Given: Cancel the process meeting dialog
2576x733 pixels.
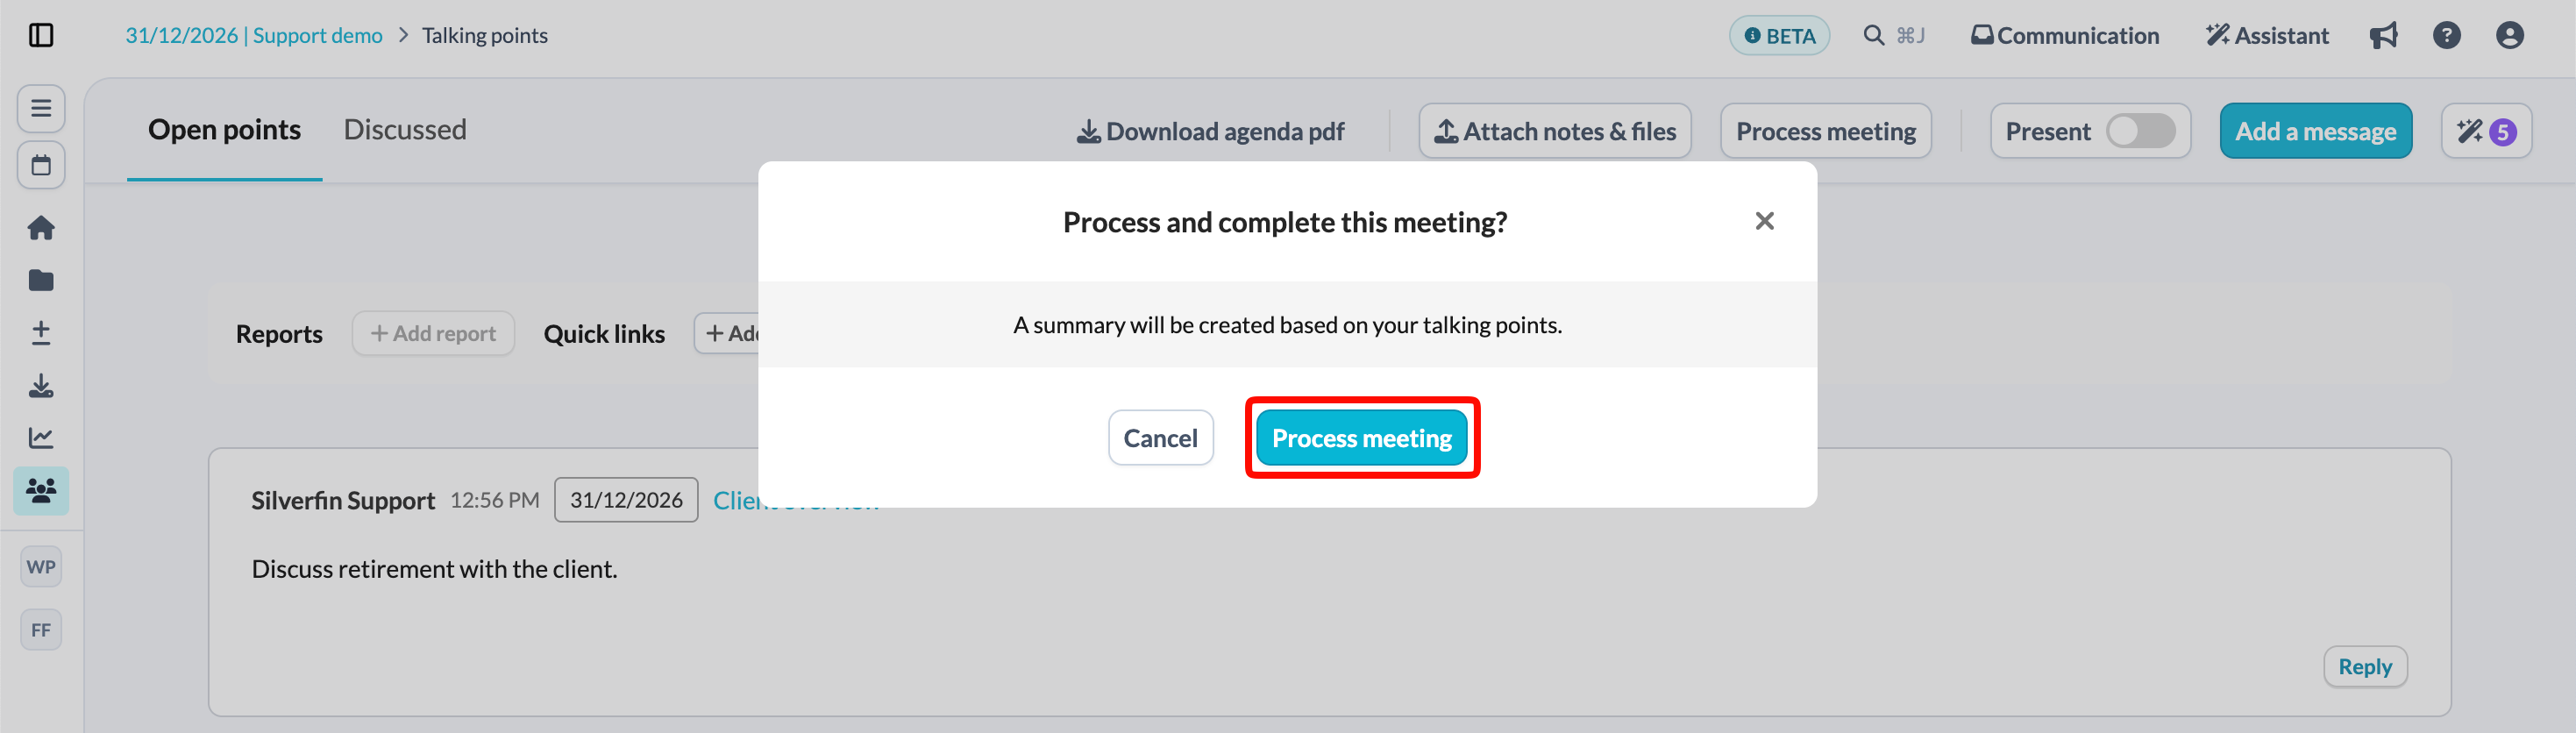Looking at the screenshot, I should 1160,438.
